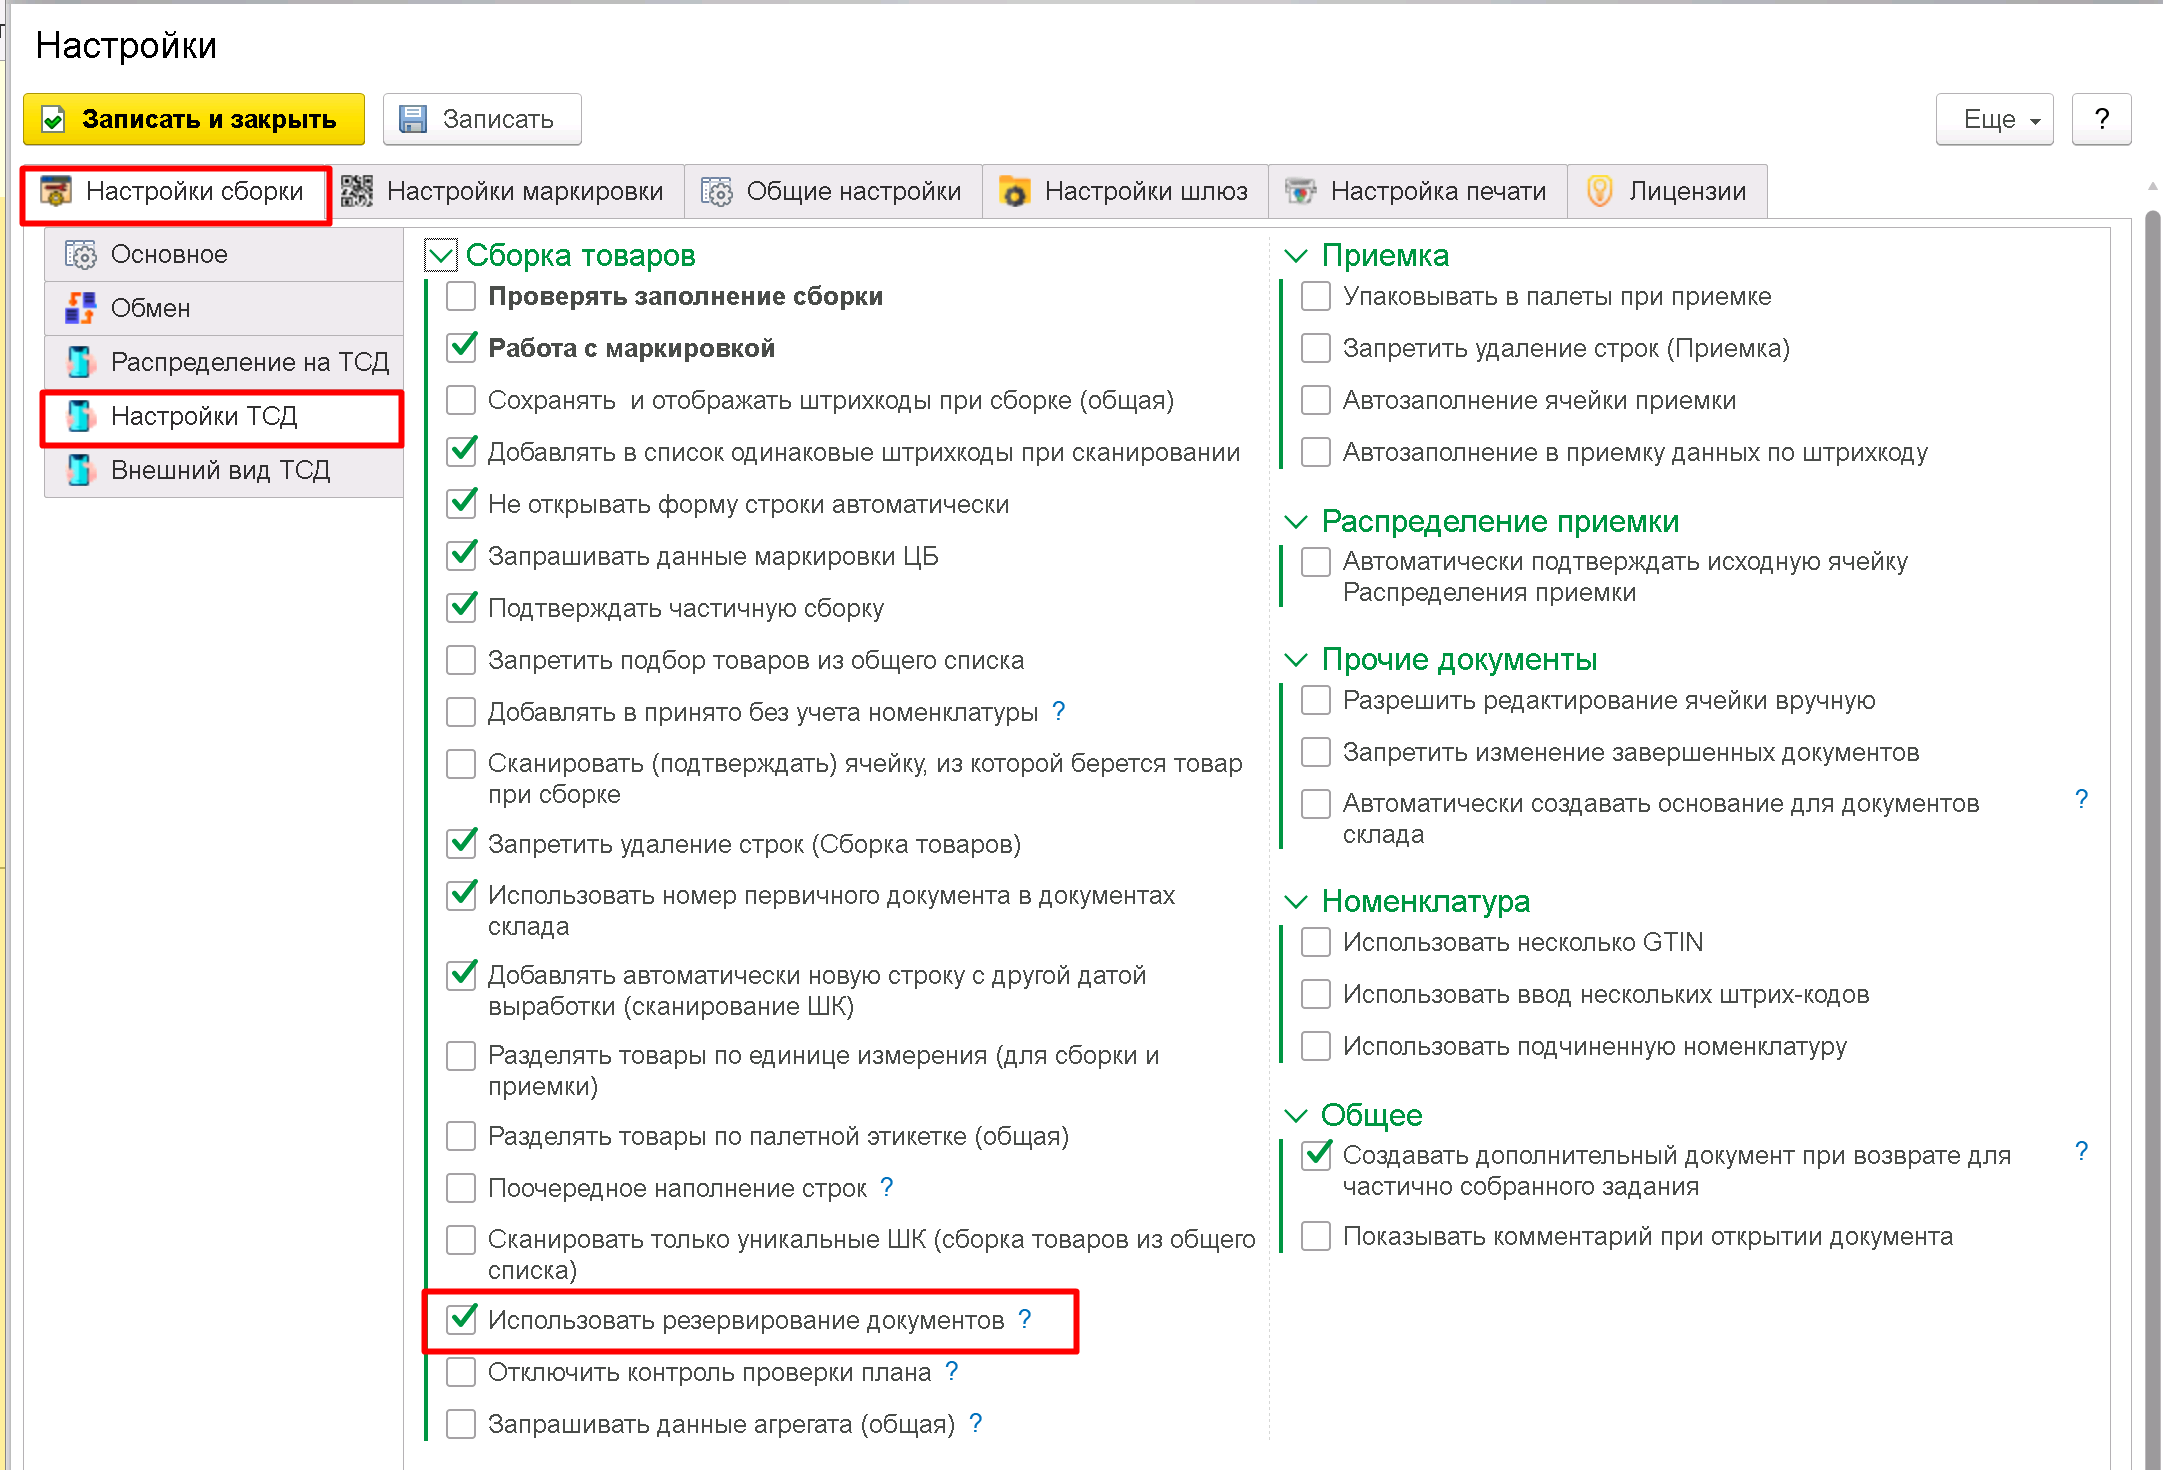Click the gear icon of Общие настройки
2163x1470 pixels.
tap(717, 191)
